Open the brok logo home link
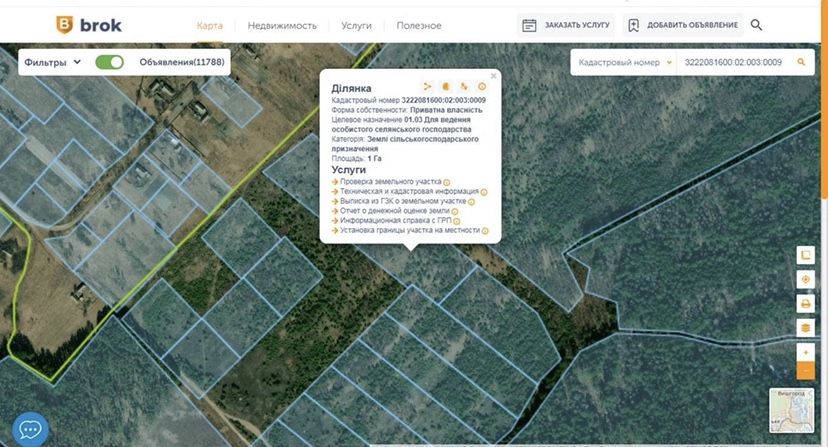The image size is (828, 447). [89, 25]
